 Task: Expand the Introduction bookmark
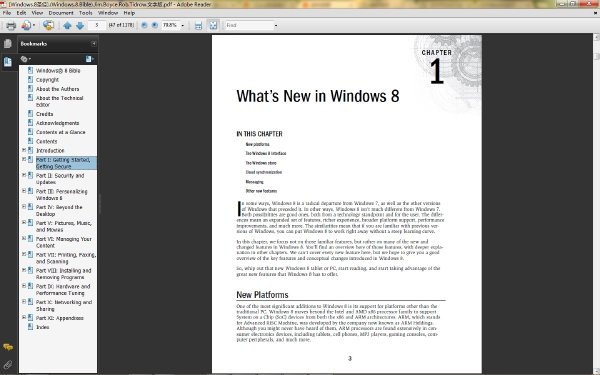coord(24,150)
